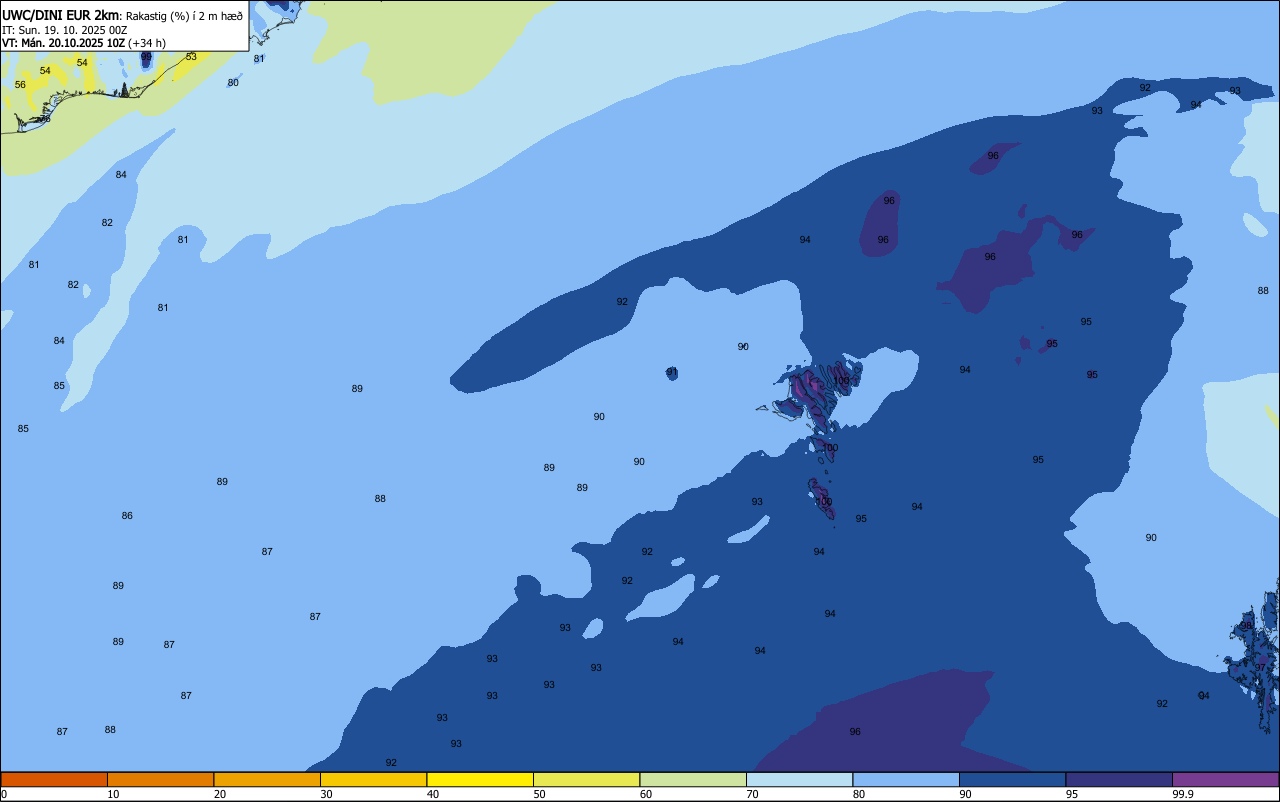Click the bright yellow 40–50 legend segment
The height and width of the screenshot is (802, 1280).
[480, 779]
